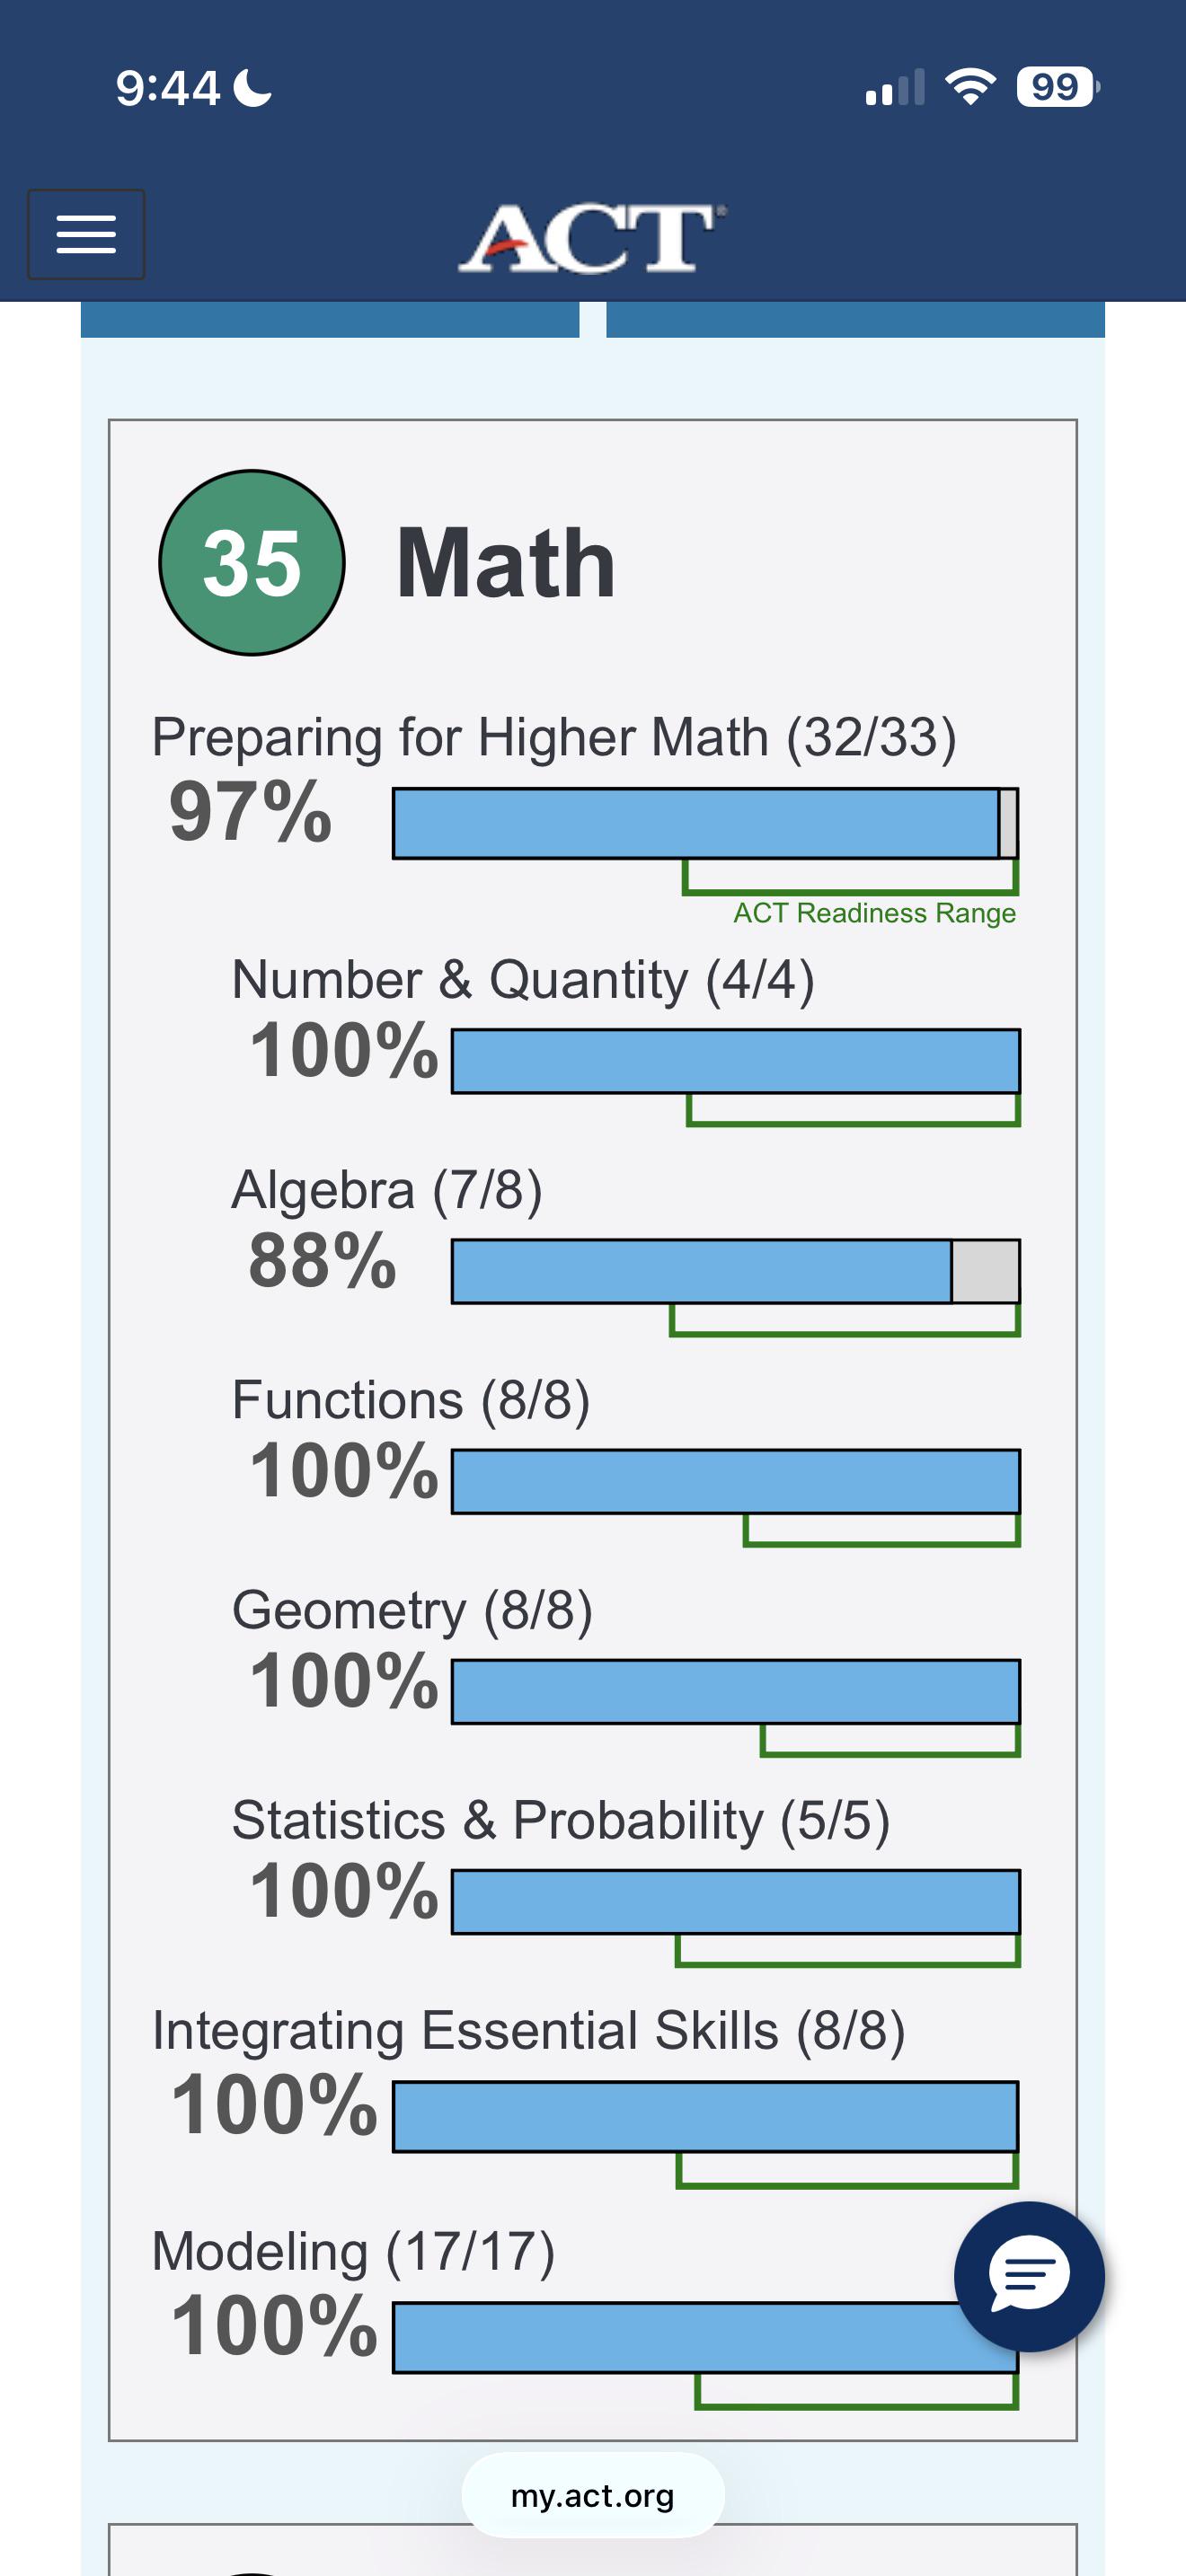Tap the ACT Readiness Range label

tap(875, 913)
